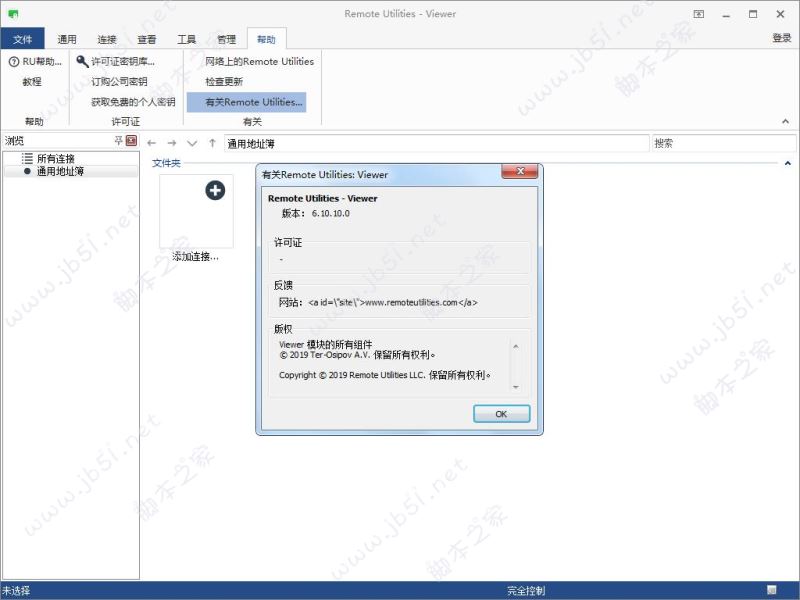The height and width of the screenshot is (600, 800).
Task: Switch to the 管理 ribbon tab
Action: (x=226, y=39)
